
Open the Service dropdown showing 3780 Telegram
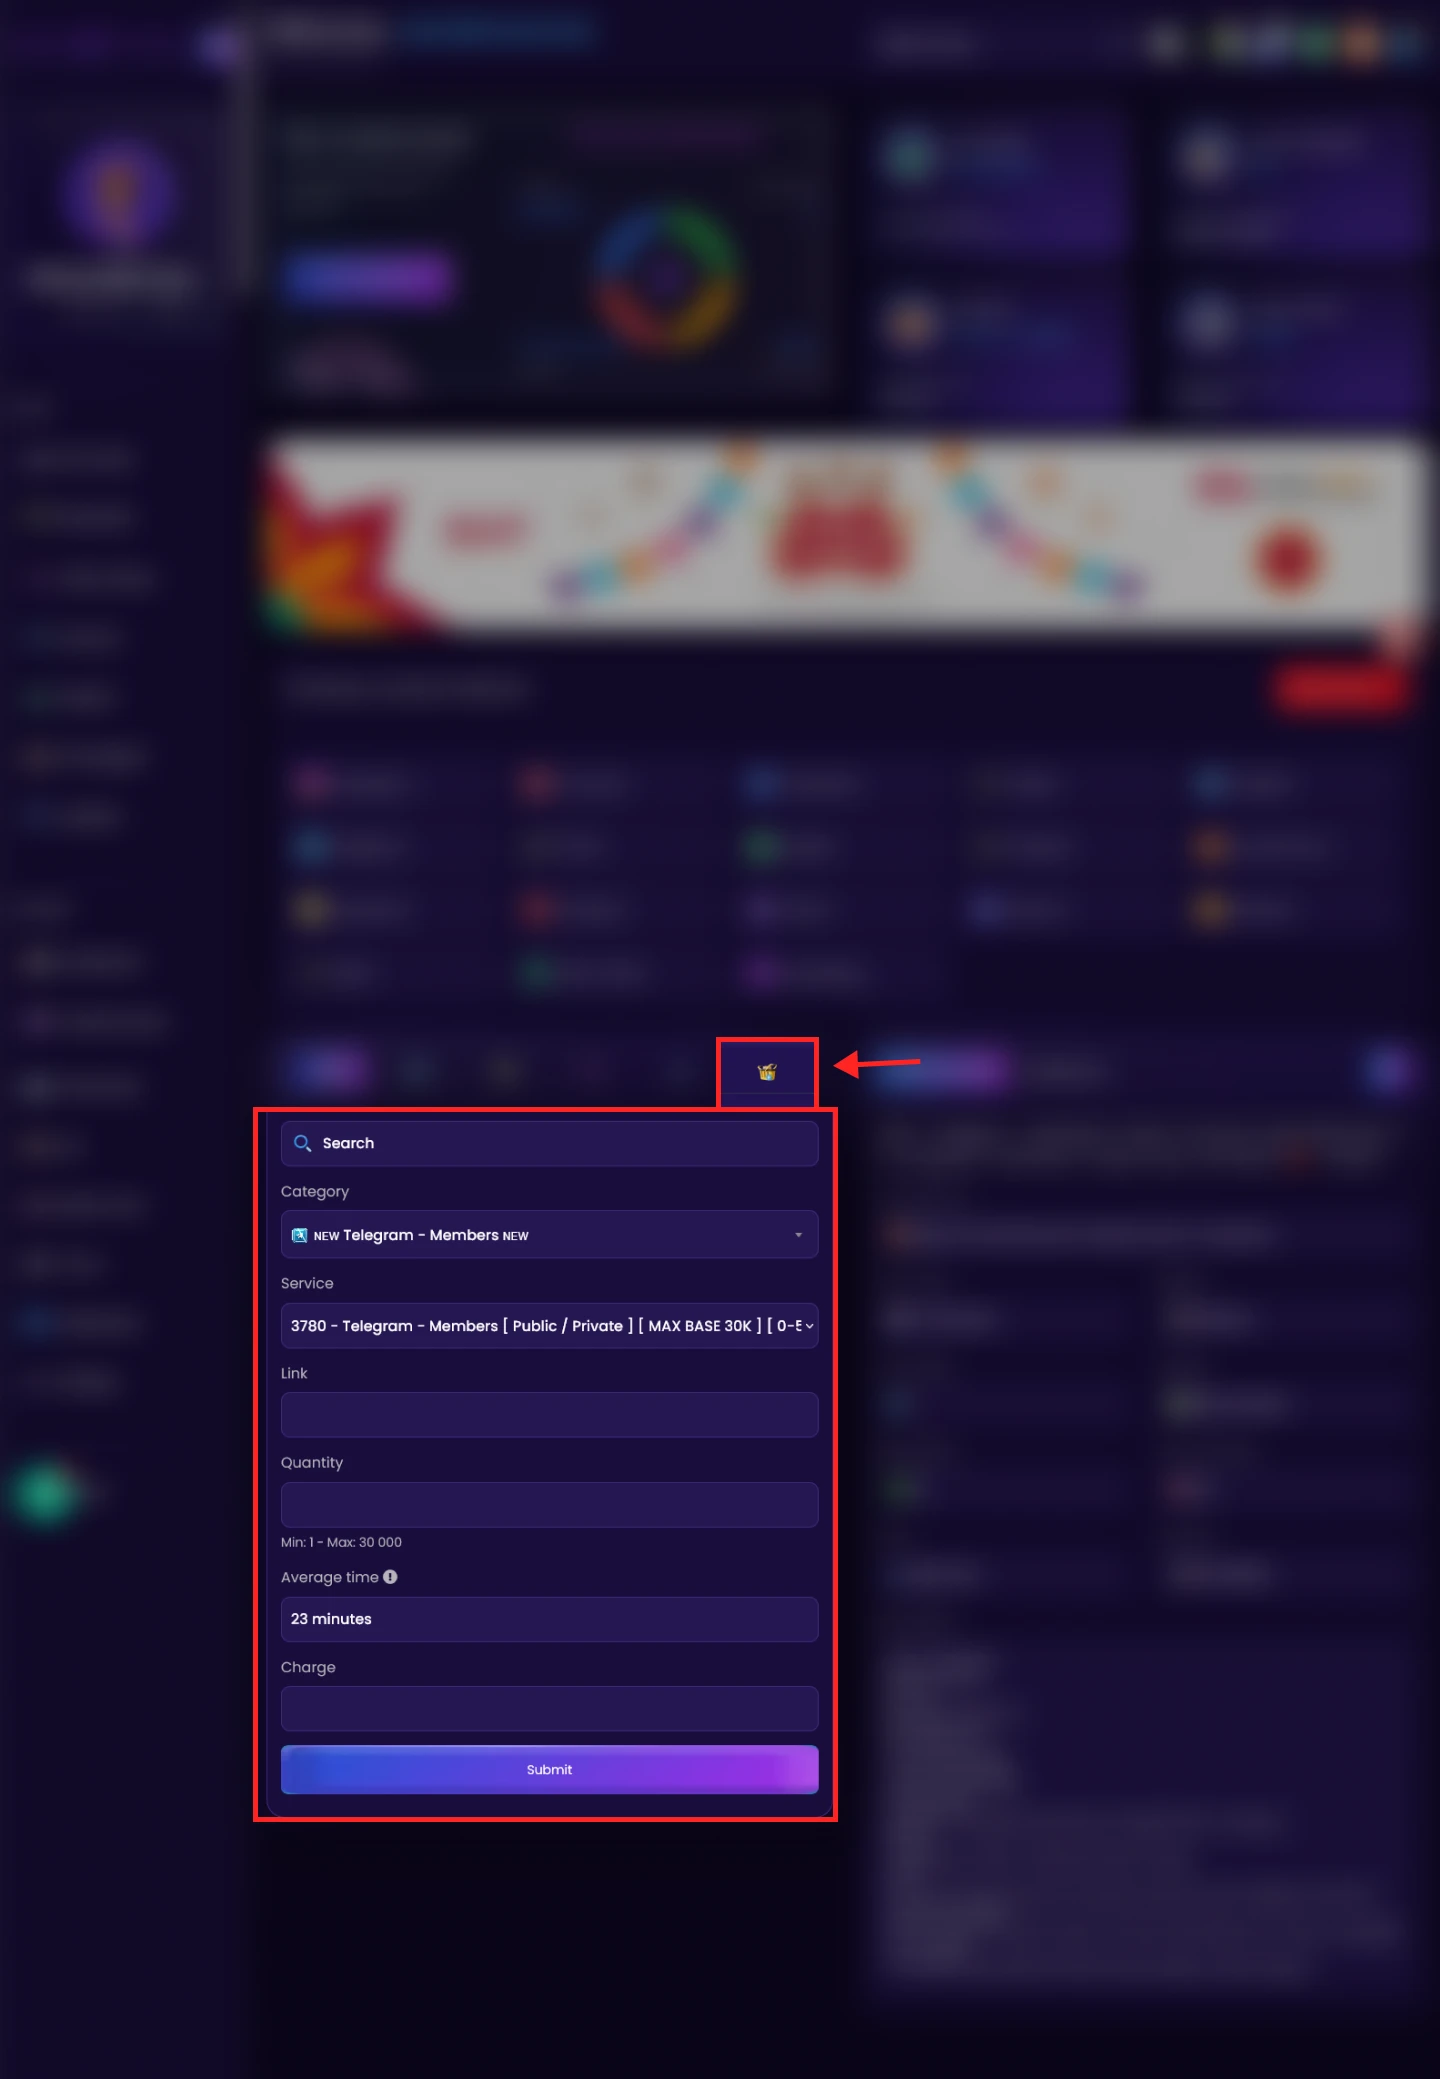pyautogui.click(x=549, y=1326)
